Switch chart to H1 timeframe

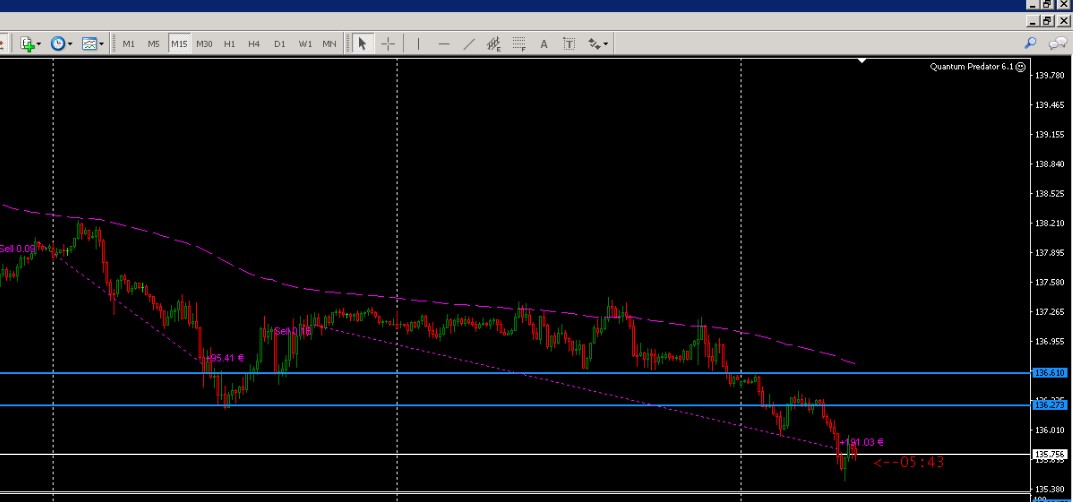coord(229,44)
